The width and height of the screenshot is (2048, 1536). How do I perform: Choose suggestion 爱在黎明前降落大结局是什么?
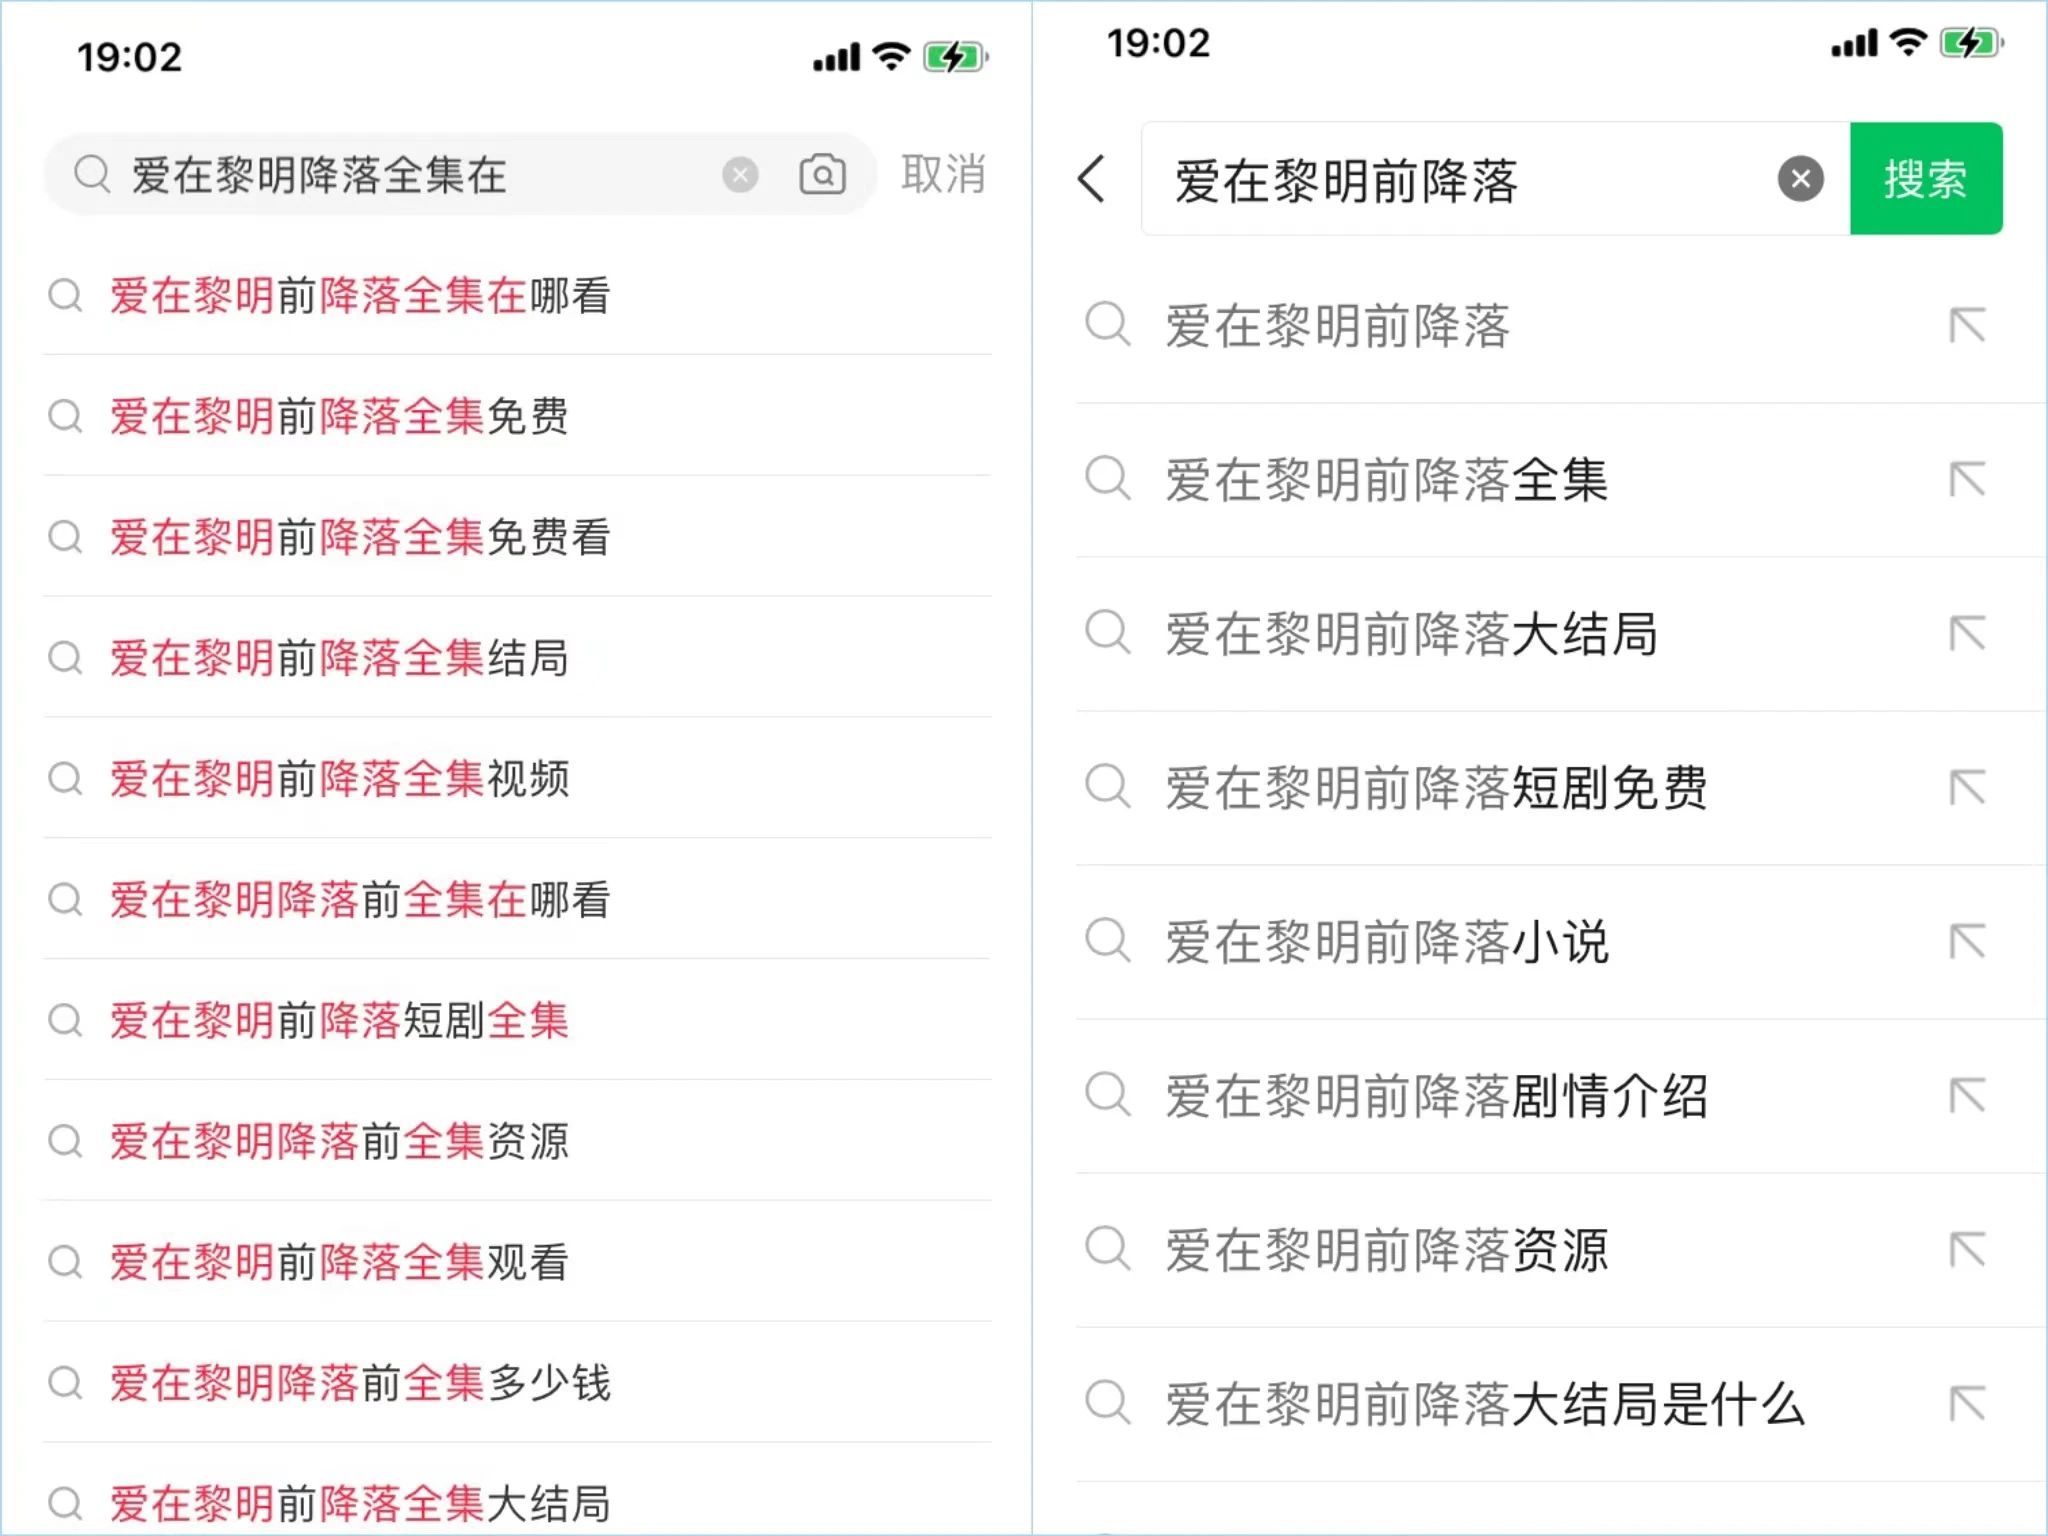coord(1485,1404)
